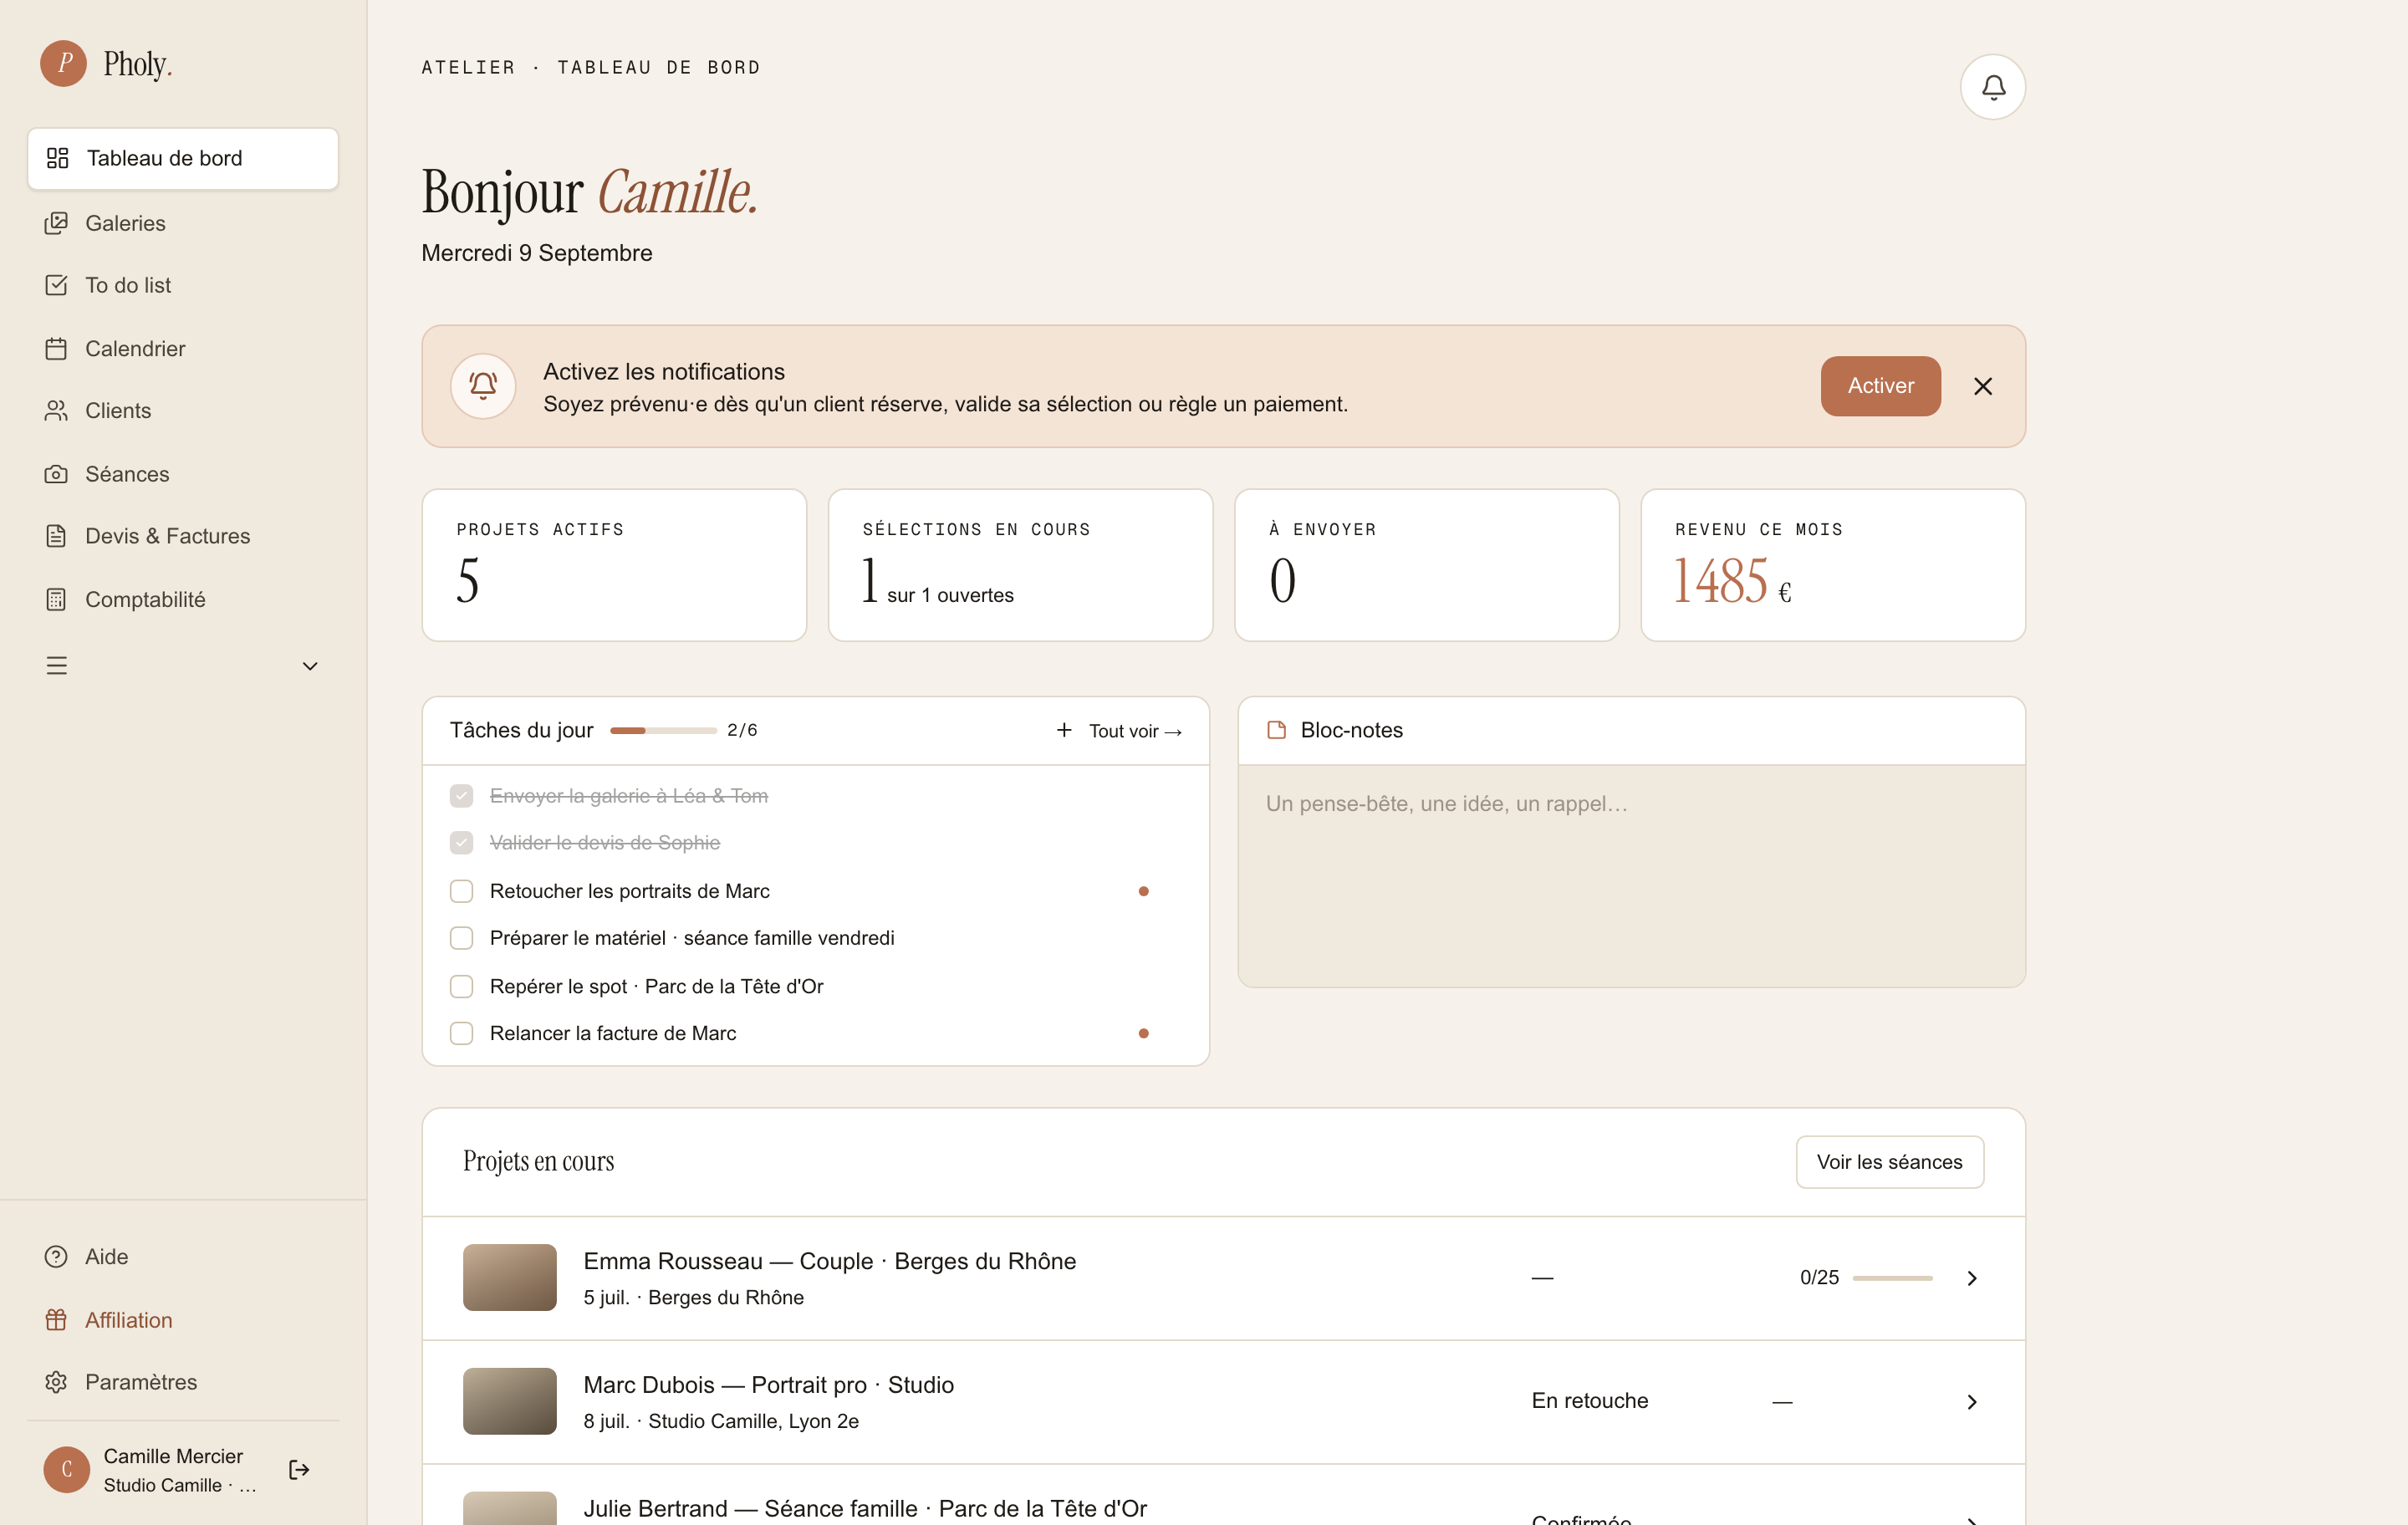2408x1525 pixels.
Task: Click the Devis & Factures document icon
Action: (56, 536)
